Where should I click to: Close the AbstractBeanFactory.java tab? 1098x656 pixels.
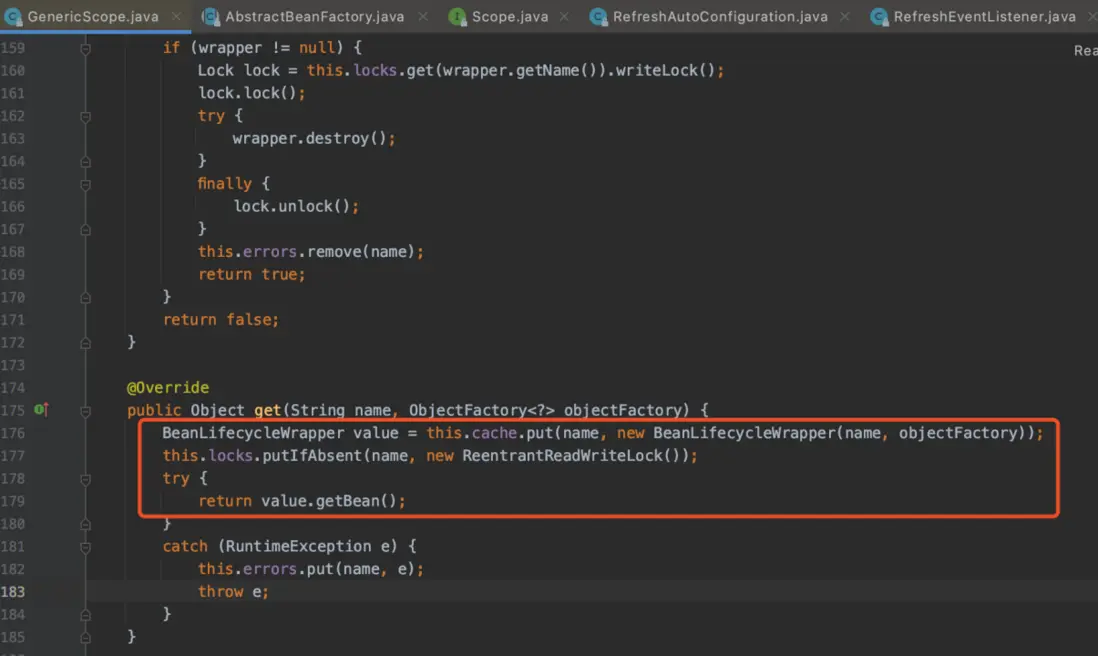pyautogui.click(x=423, y=16)
